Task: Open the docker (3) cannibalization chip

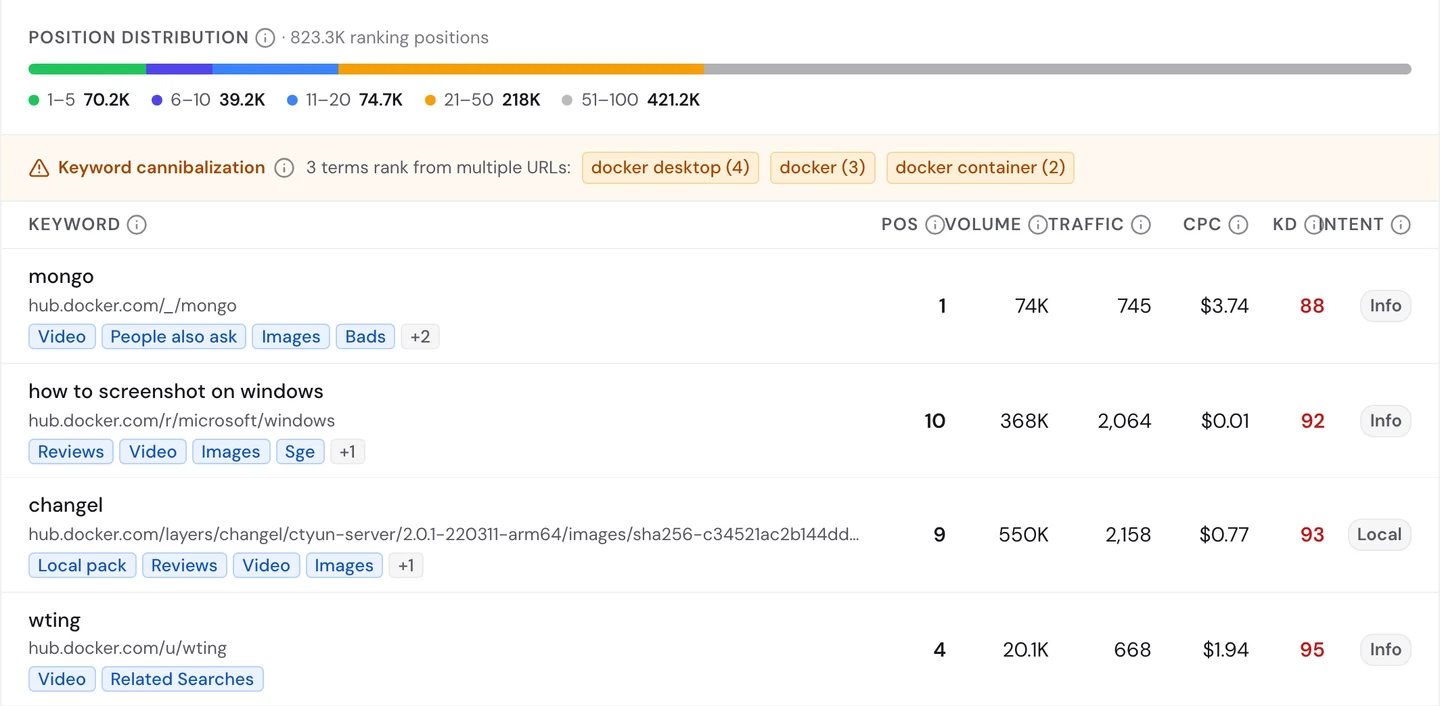Action: click(822, 168)
